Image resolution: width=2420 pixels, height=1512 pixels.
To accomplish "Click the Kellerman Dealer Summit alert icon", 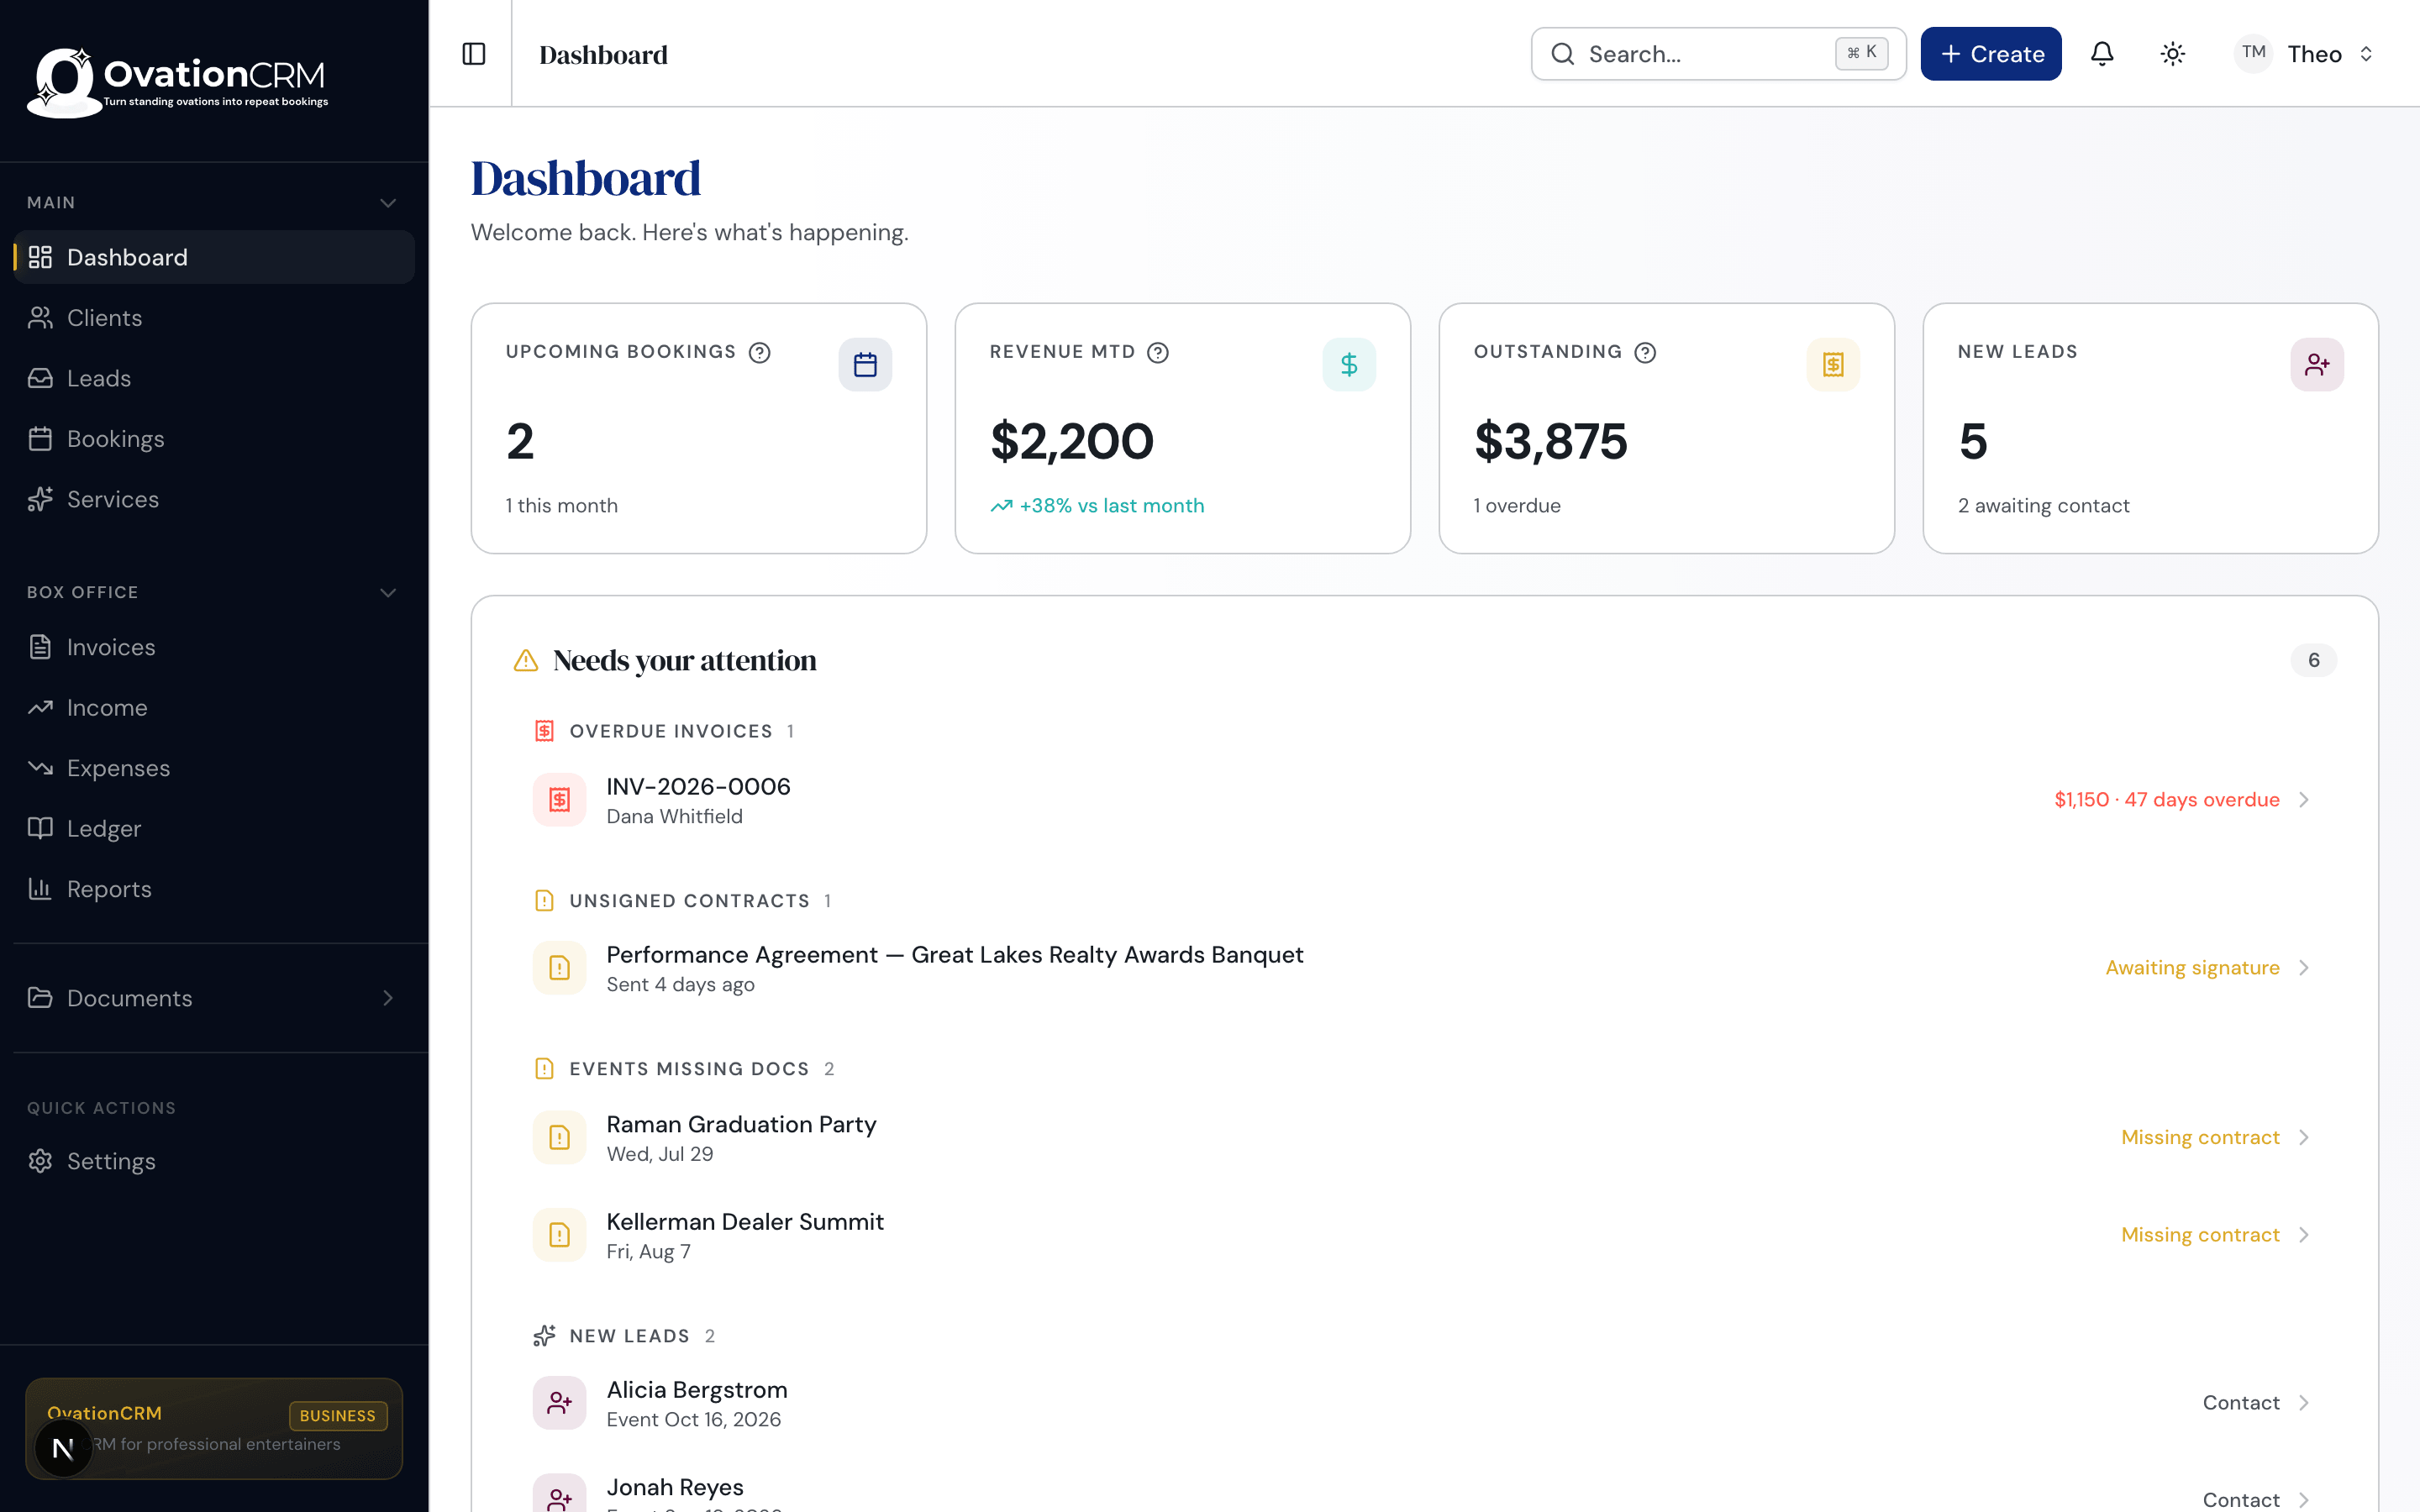I will click(x=560, y=1235).
